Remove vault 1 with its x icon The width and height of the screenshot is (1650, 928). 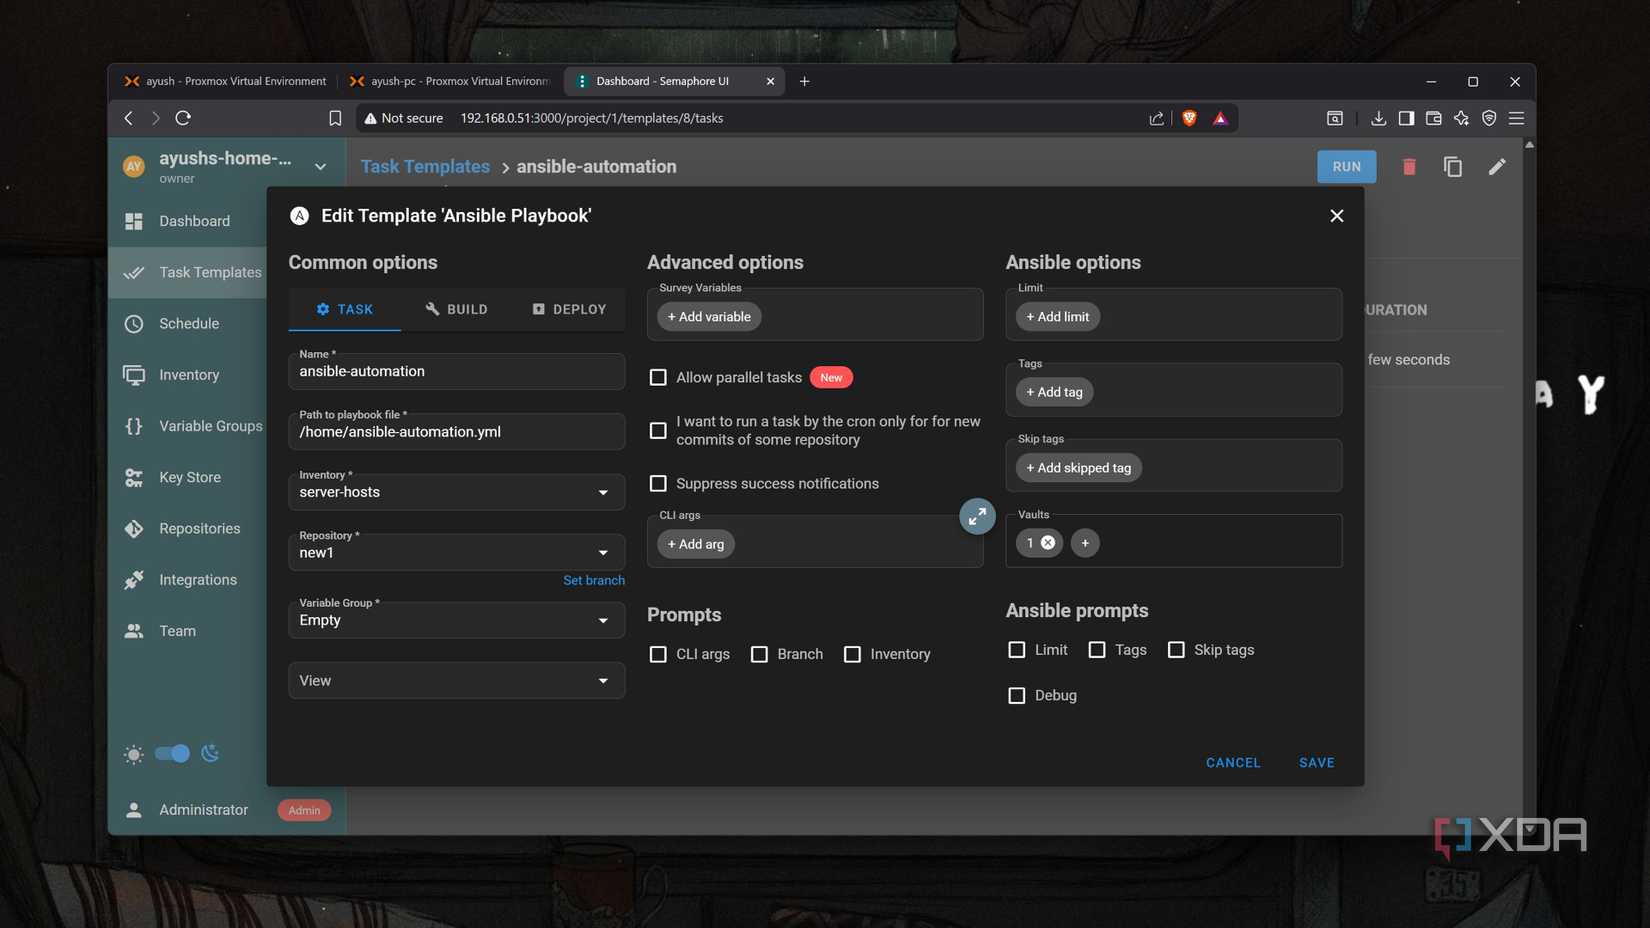(1048, 542)
